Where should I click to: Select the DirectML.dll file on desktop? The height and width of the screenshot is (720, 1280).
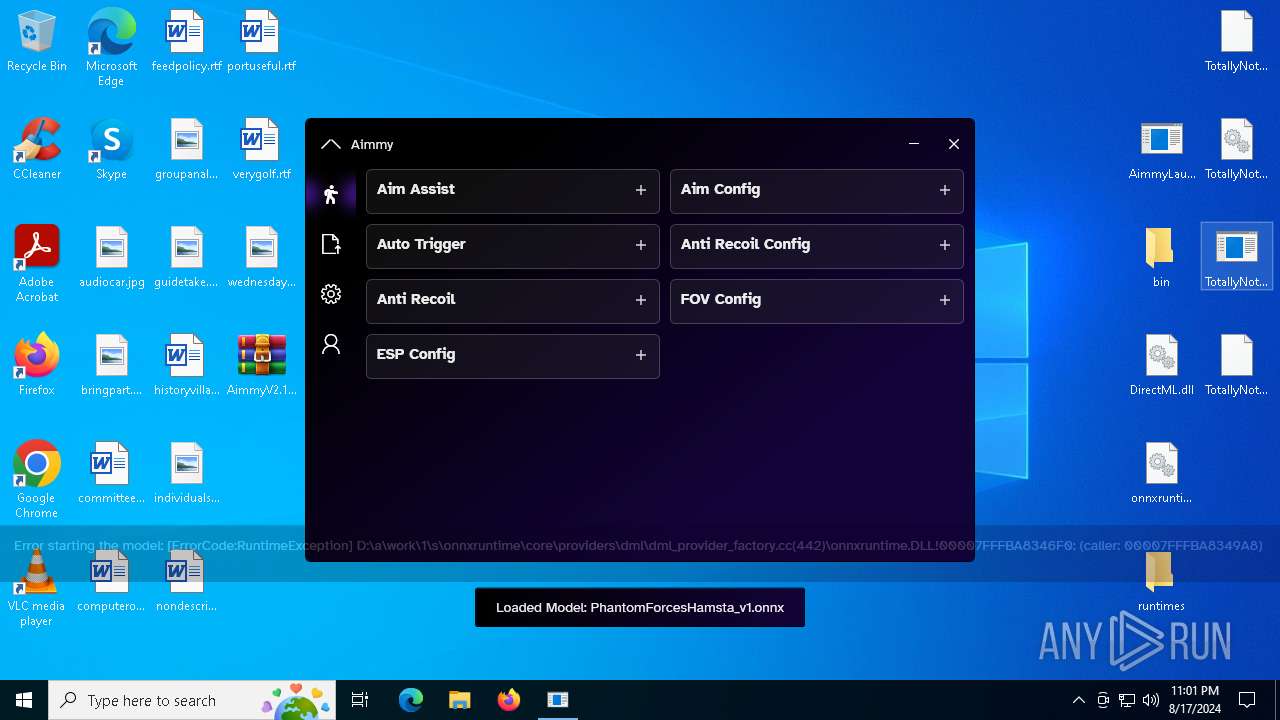coord(1161,366)
